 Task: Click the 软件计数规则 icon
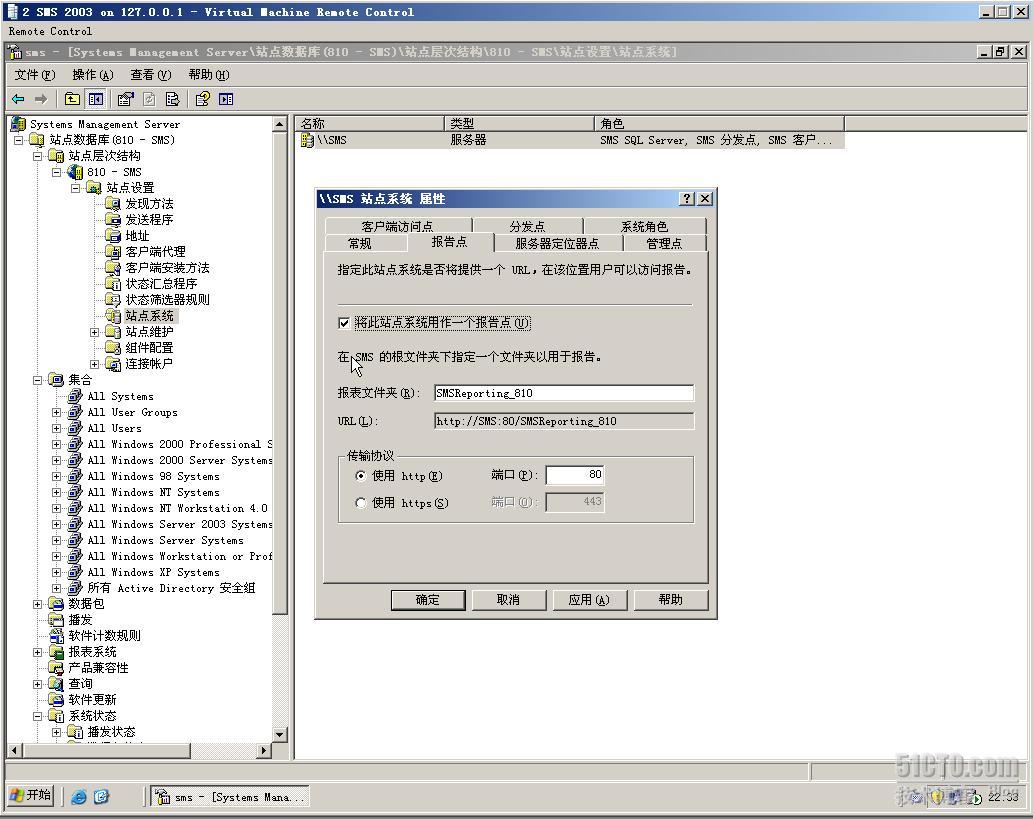point(57,636)
